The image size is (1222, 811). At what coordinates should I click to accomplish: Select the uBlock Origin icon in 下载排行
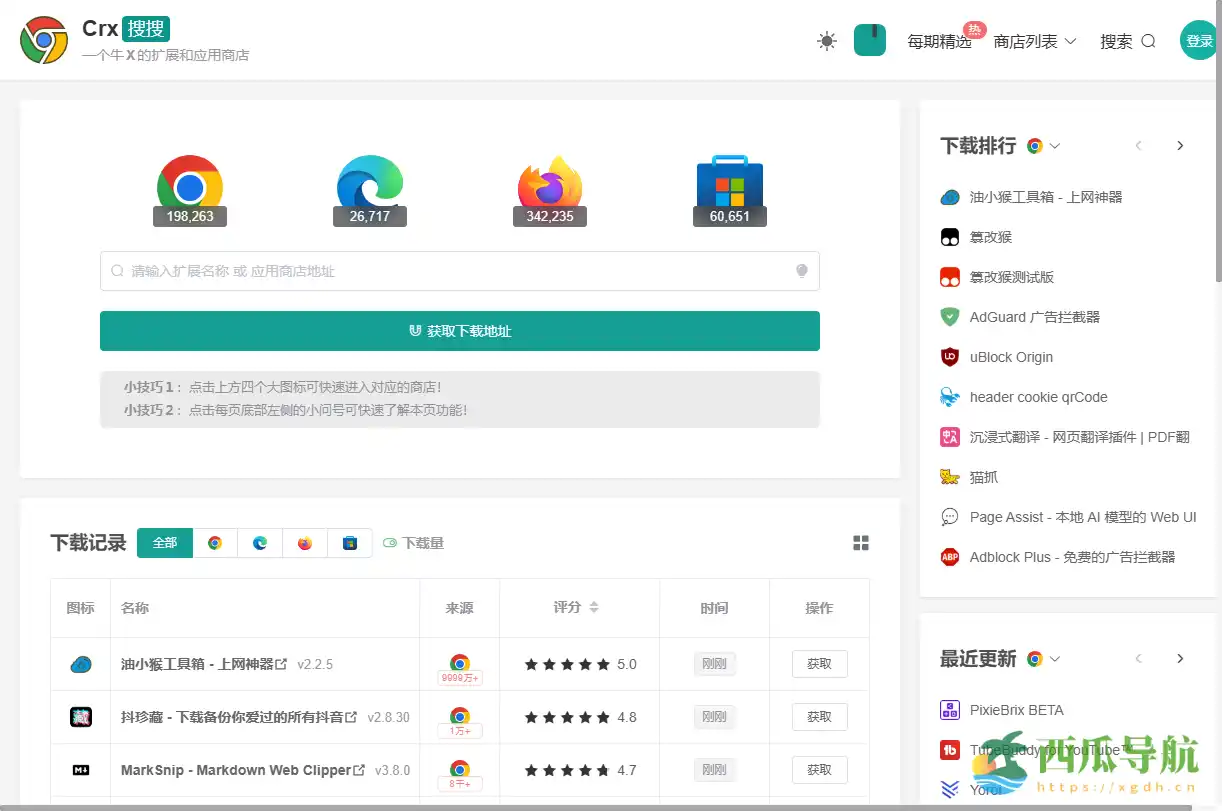point(948,357)
